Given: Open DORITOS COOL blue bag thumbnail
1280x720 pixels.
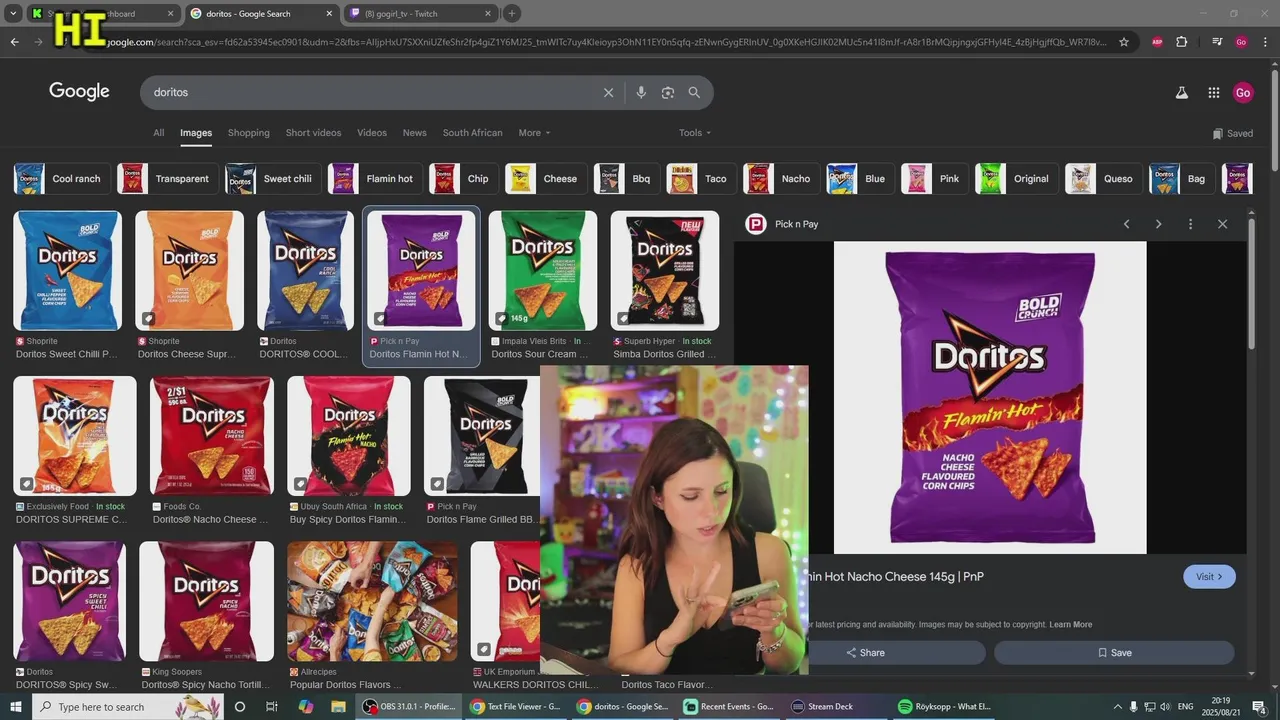Looking at the screenshot, I should tap(305, 270).
